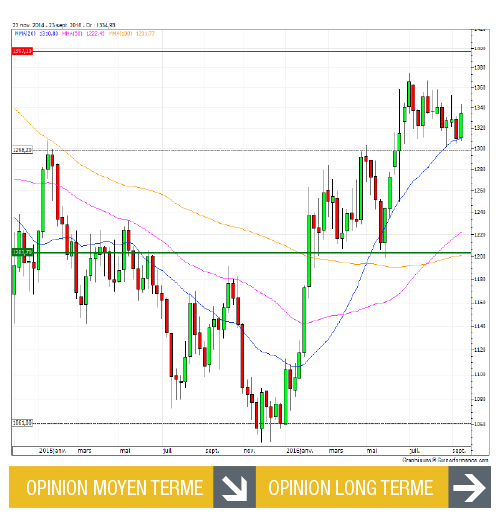Click the MMA(100) orange legend entry

coord(131,34)
